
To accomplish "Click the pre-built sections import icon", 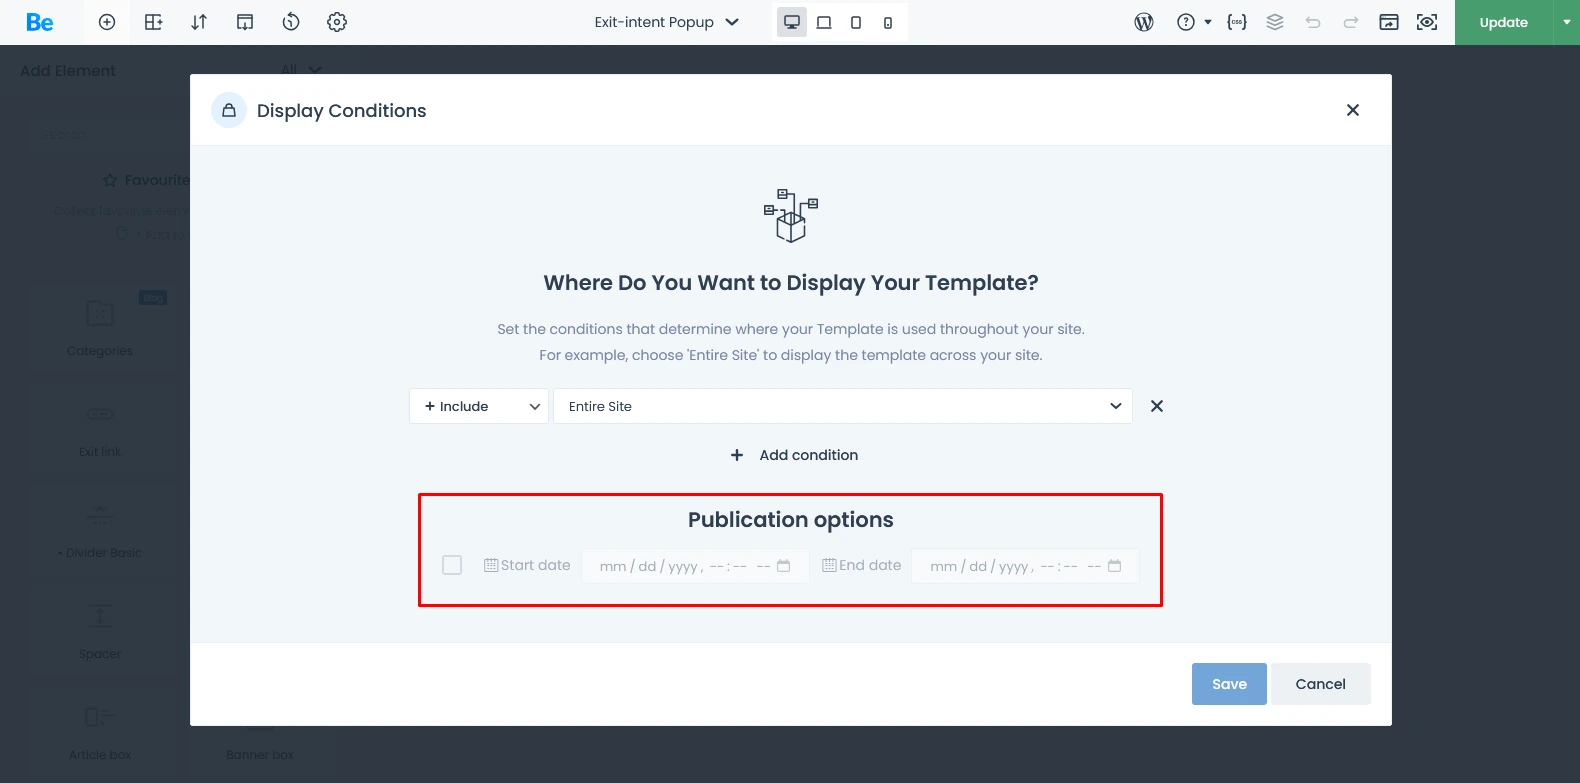I will 245,22.
